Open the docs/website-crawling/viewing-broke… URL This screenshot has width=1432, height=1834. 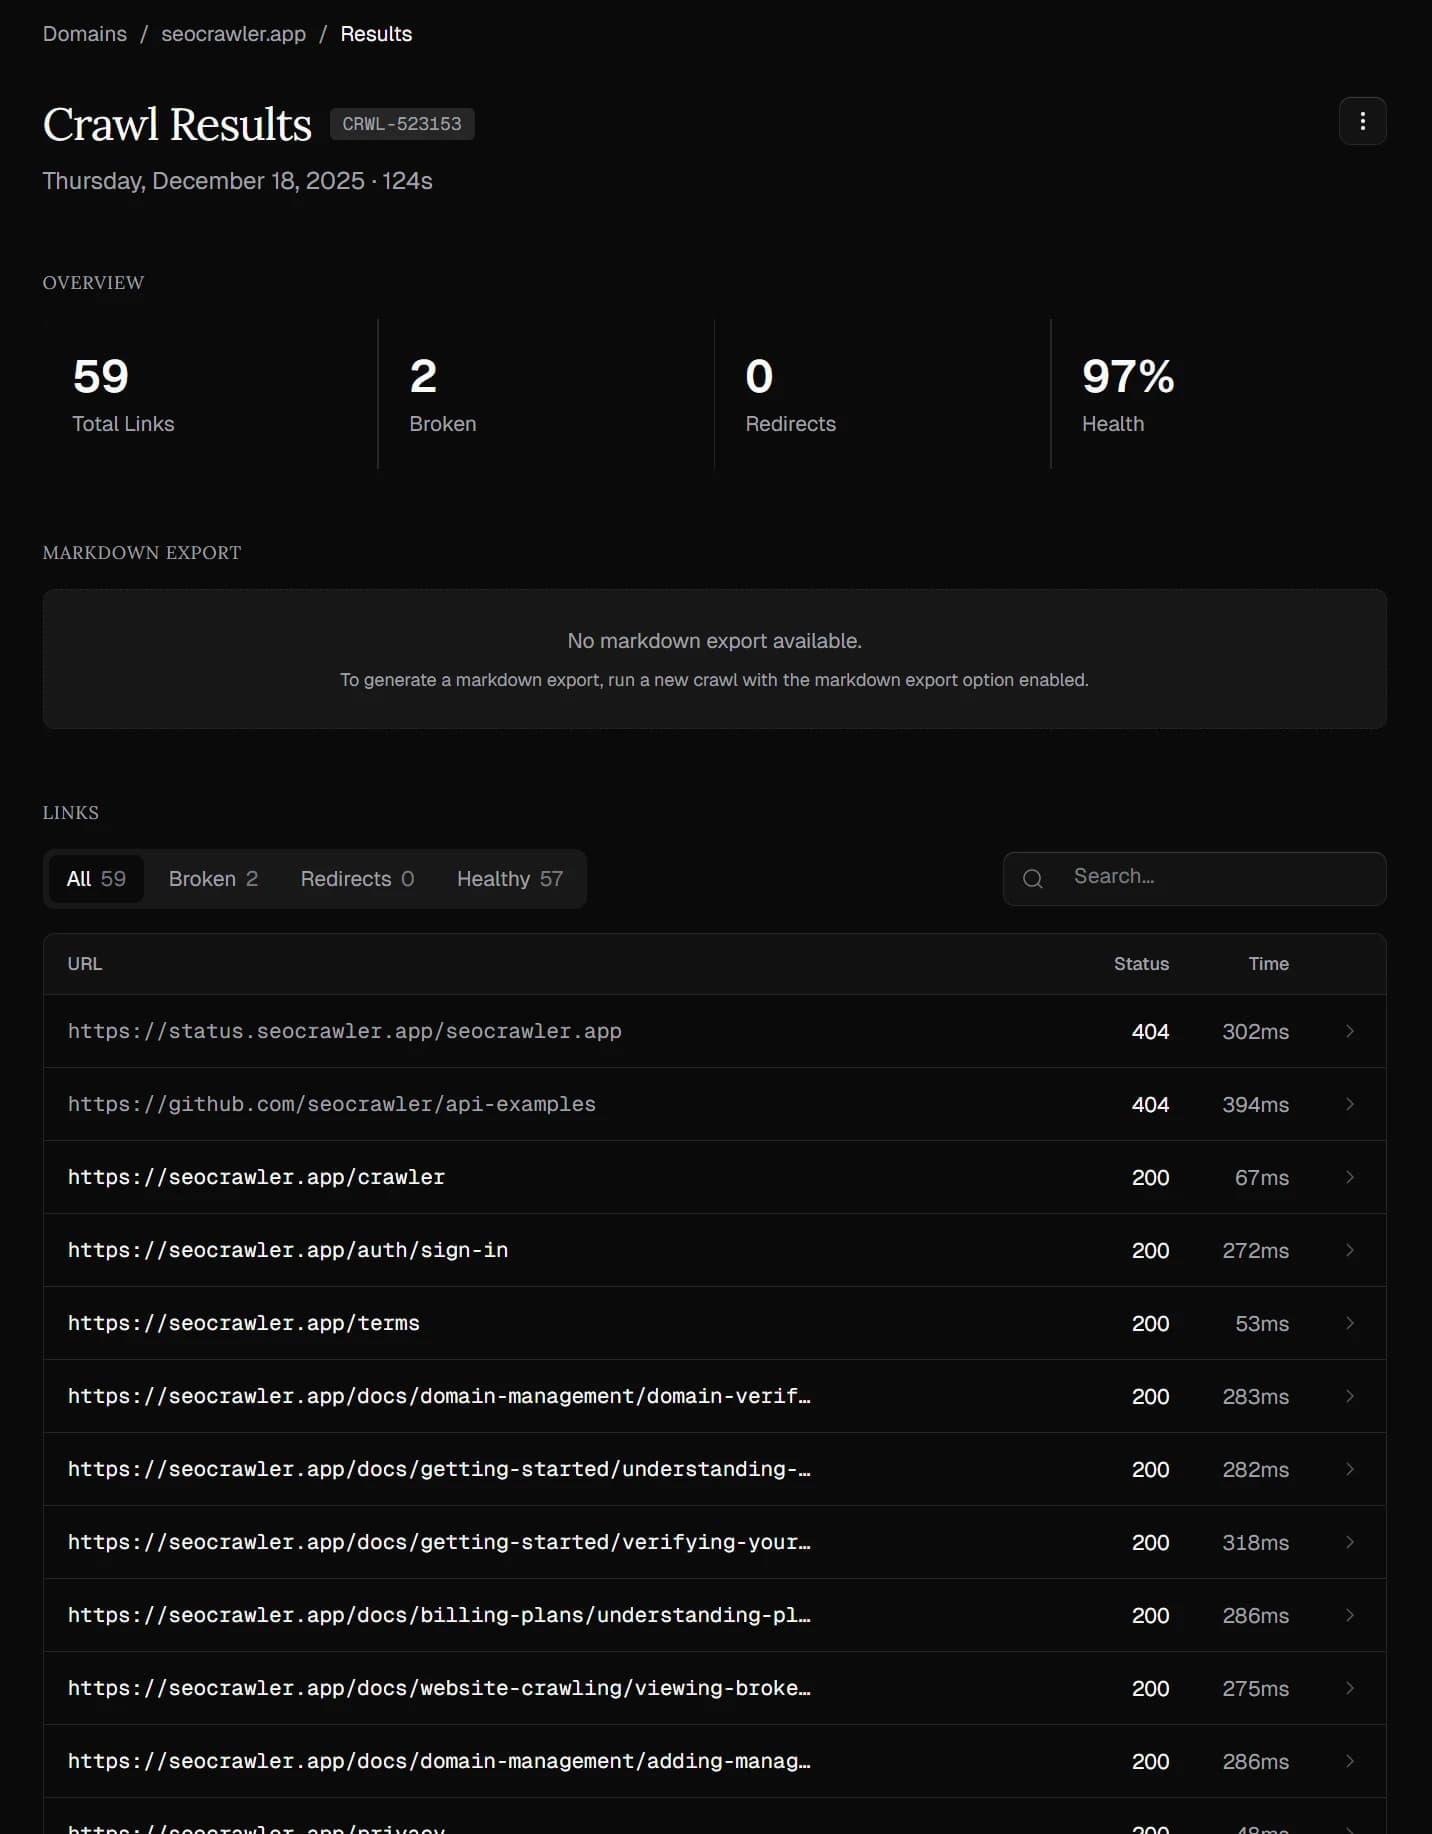pos(439,1688)
